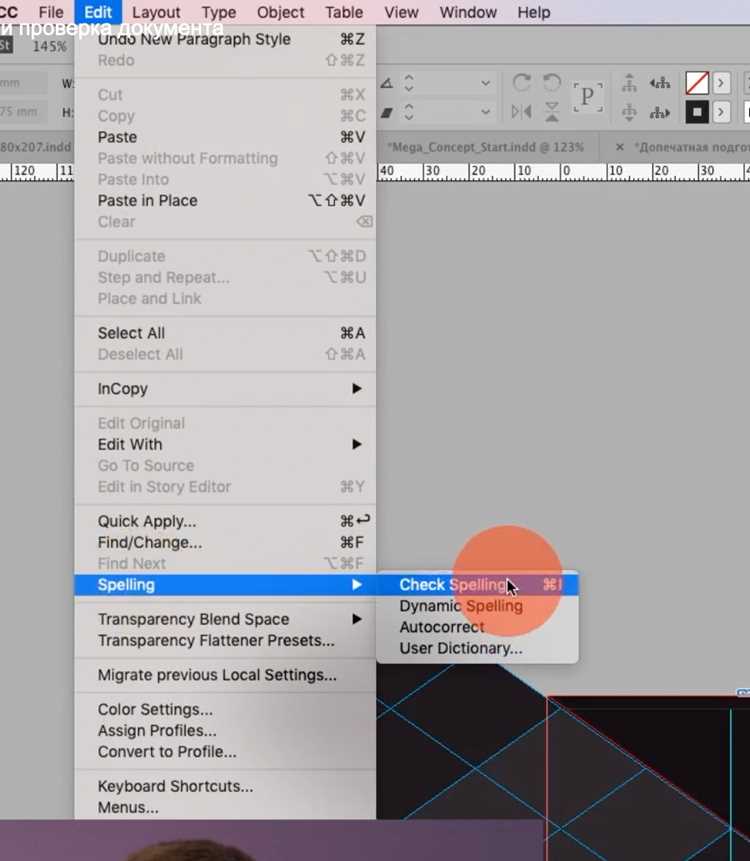Image resolution: width=750 pixels, height=861 pixels.
Task: Click the Rotate 90° Clockwise icon
Action: [521, 83]
